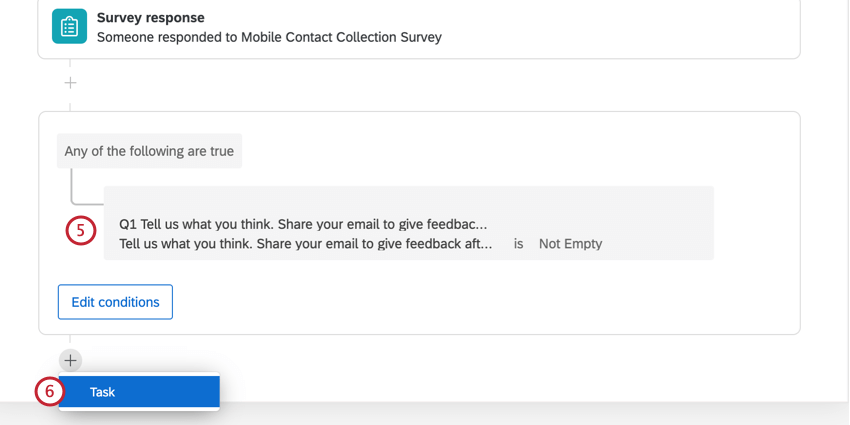Click the truncated 'feedback aft...' choice line
The width and height of the screenshot is (850, 425).
pos(305,244)
